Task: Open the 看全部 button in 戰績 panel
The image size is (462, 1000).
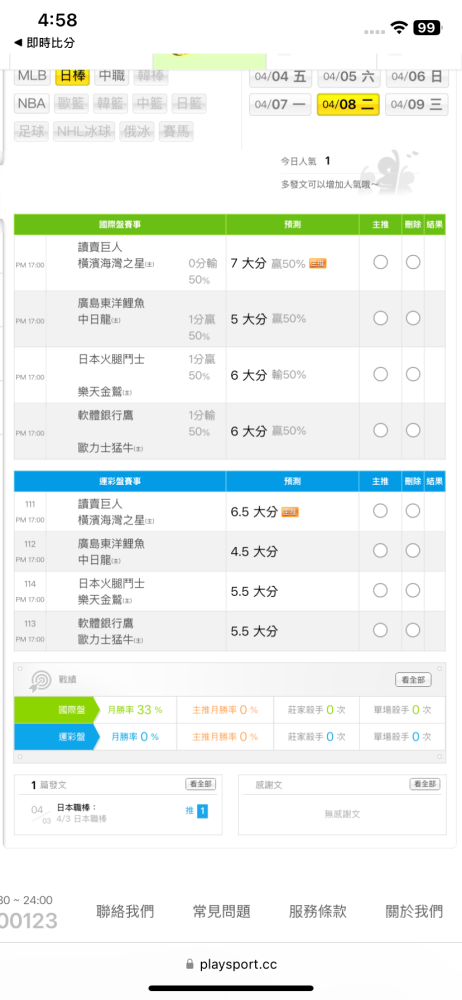Action: 413,680
